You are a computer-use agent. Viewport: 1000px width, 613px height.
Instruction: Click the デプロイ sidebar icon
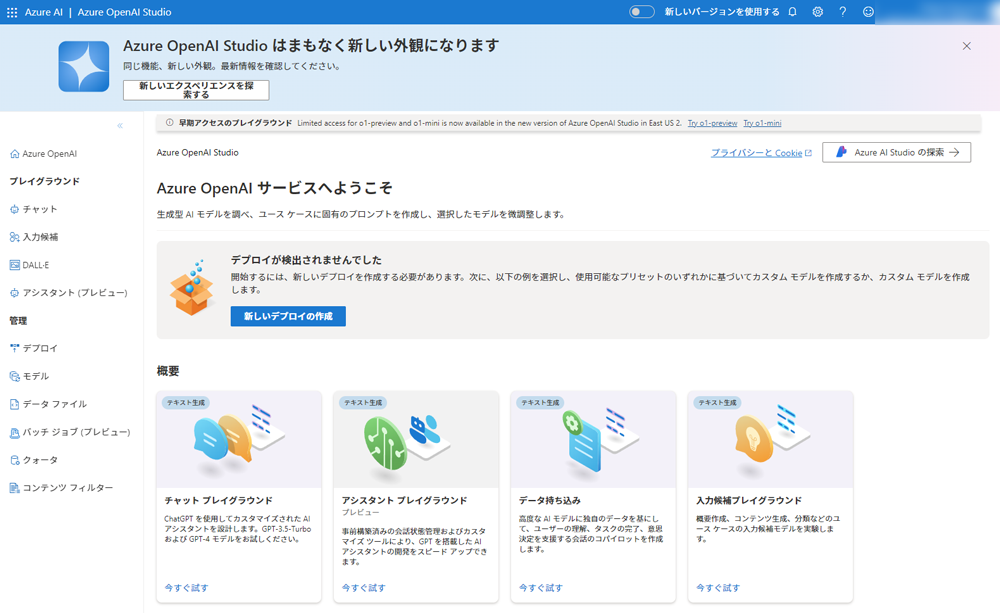tap(14, 348)
